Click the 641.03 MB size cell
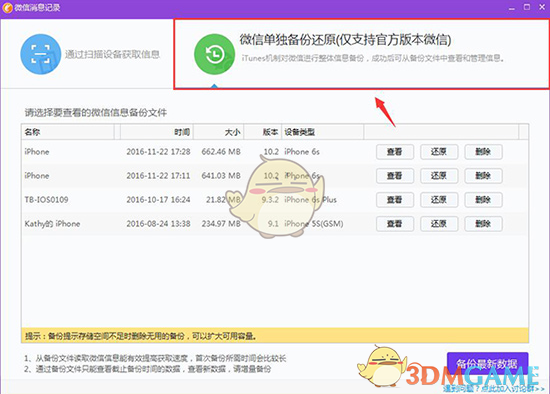 pyautogui.click(x=221, y=176)
